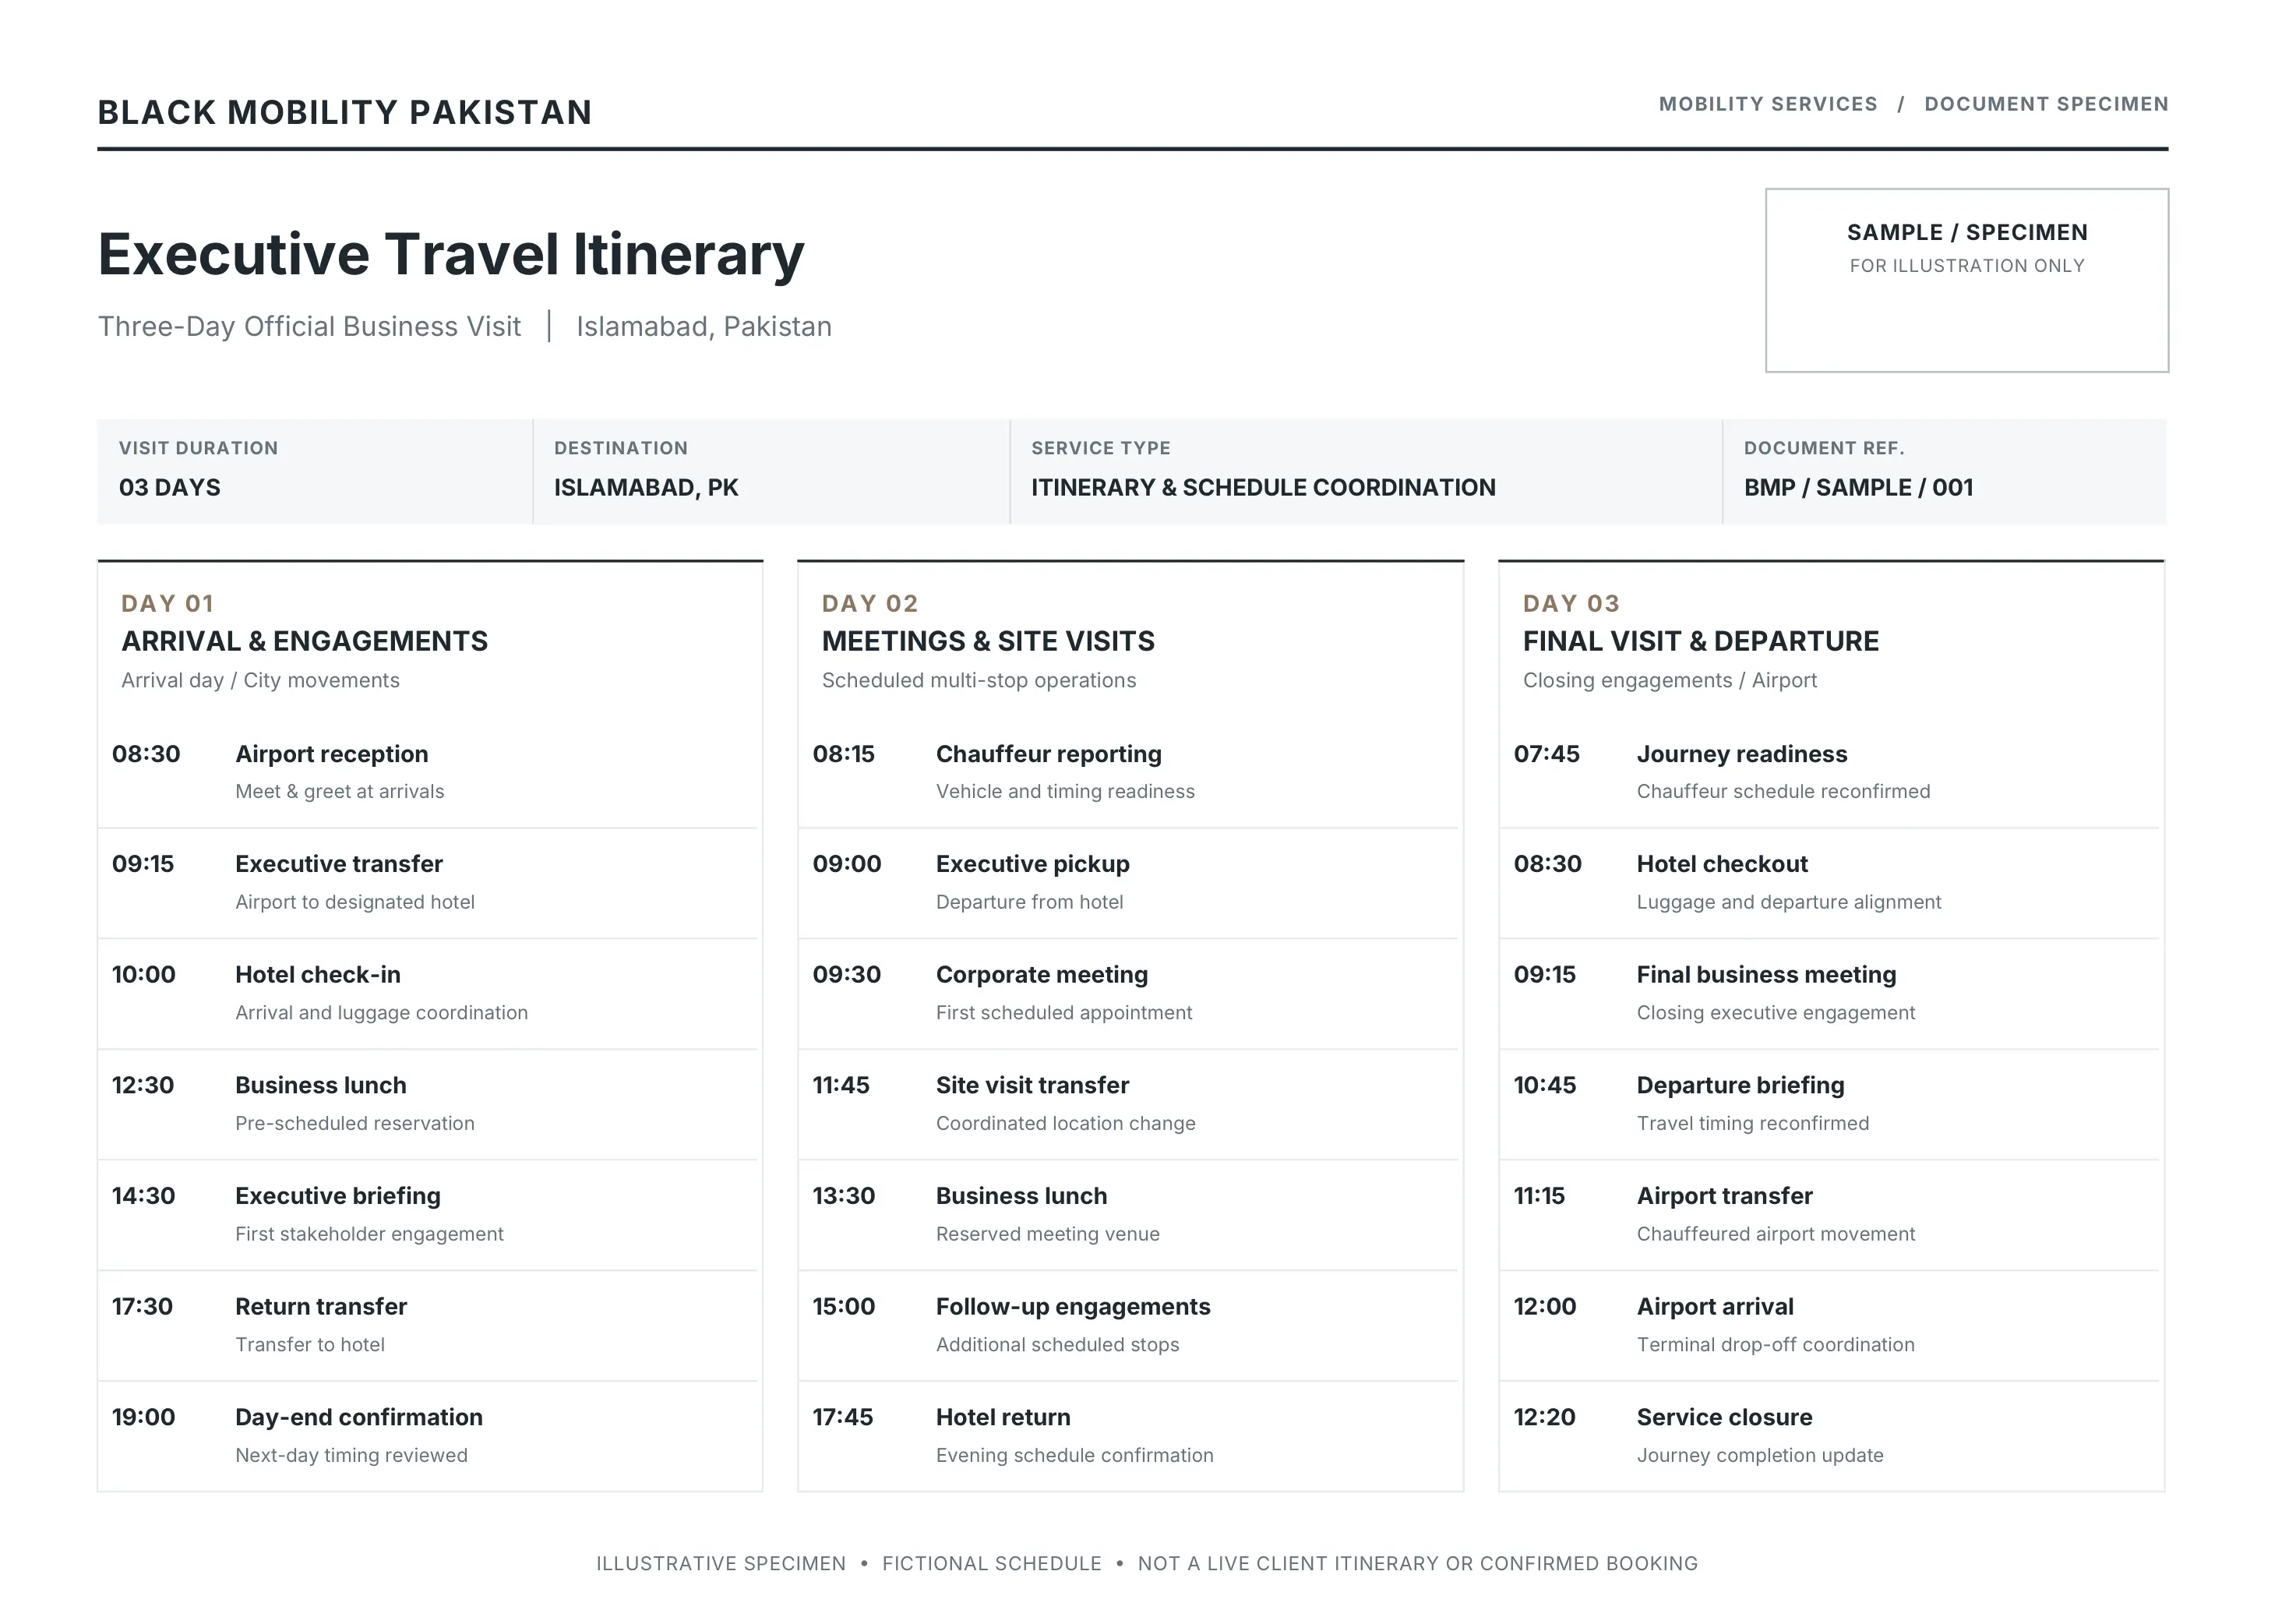
Task: Click the Next-day timing reviewed note
Action: 351,1455
